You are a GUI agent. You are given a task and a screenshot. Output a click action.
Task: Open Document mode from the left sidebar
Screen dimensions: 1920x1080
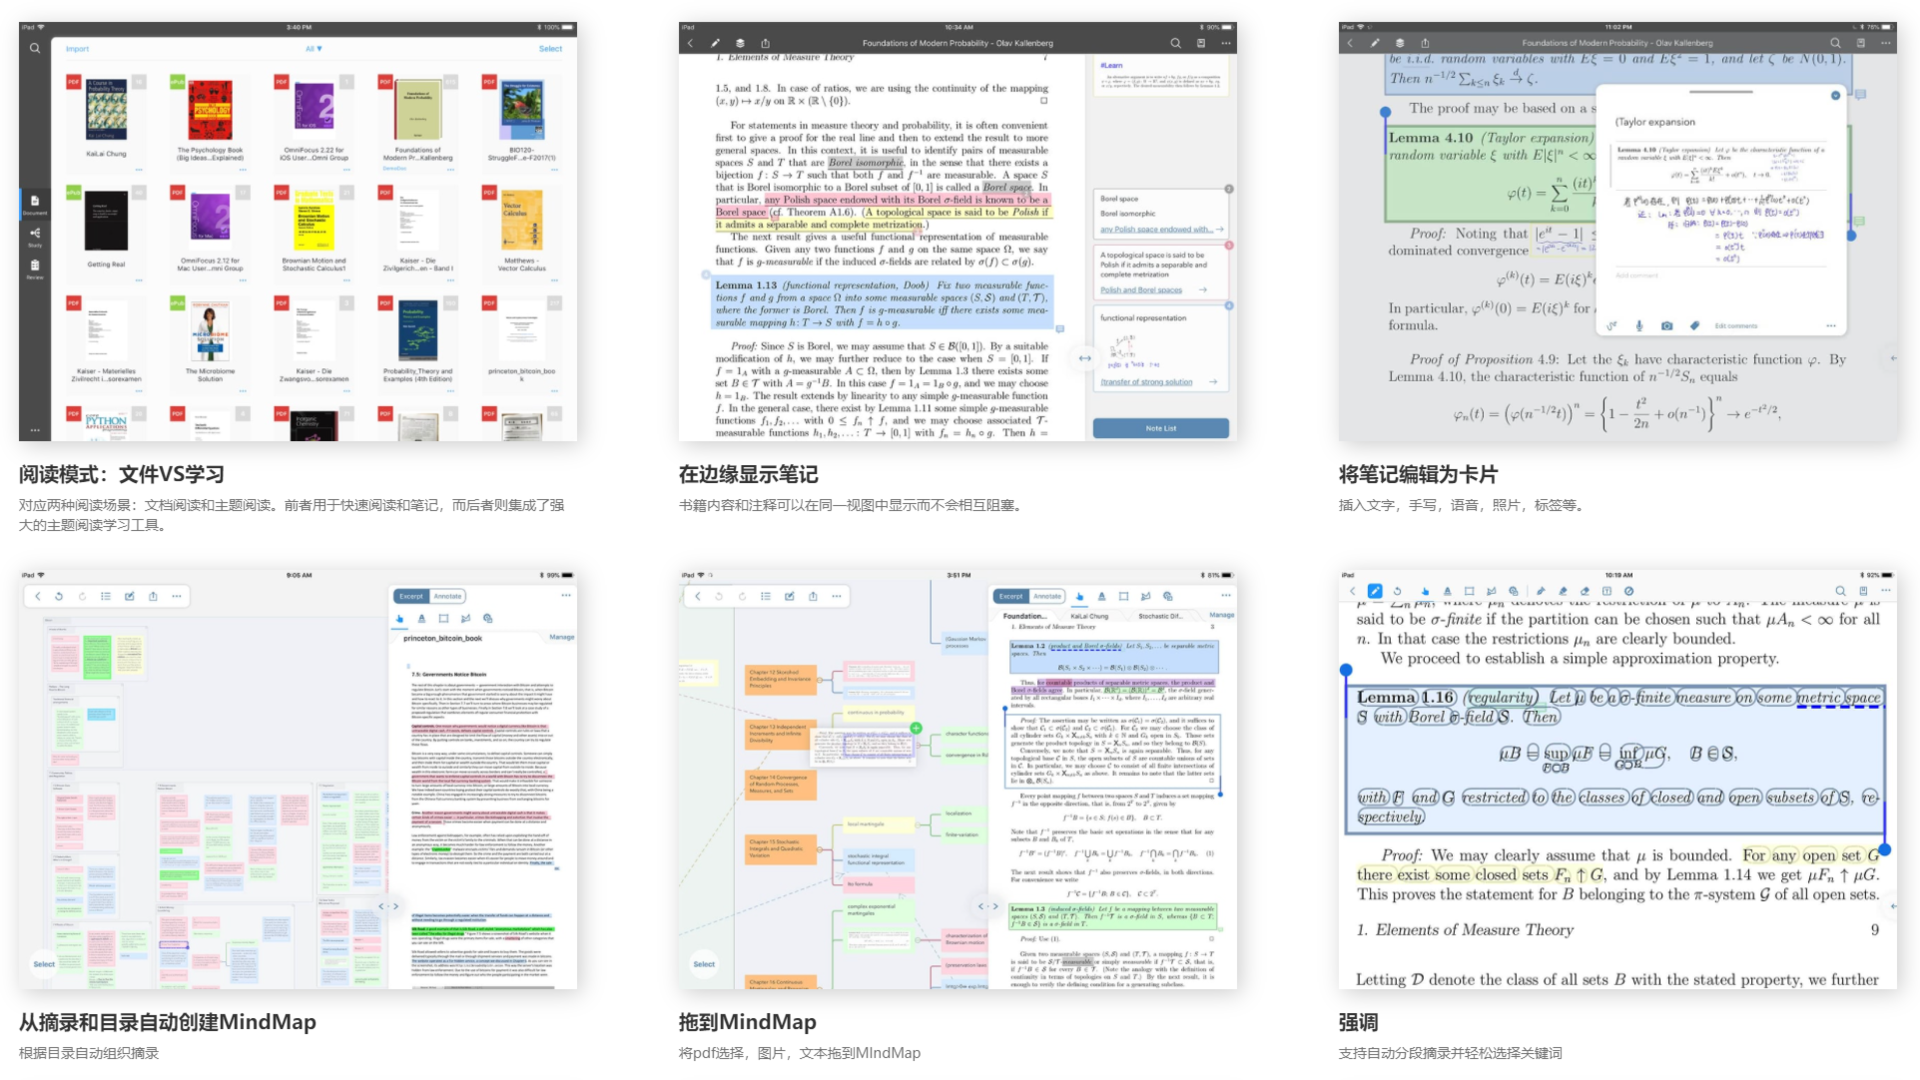pyautogui.click(x=36, y=205)
